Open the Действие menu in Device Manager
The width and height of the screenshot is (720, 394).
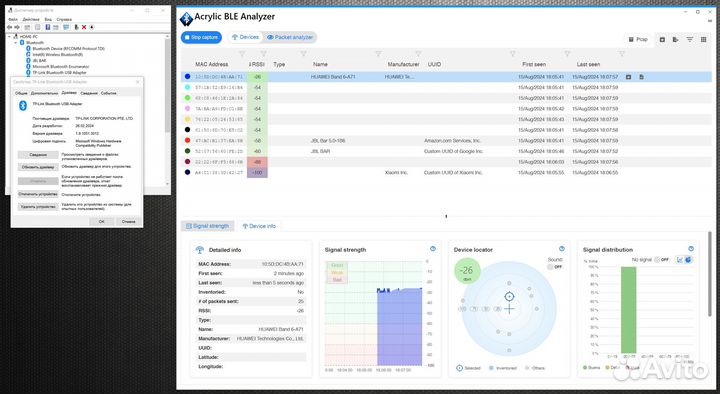pyautogui.click(x=31, y=20)
